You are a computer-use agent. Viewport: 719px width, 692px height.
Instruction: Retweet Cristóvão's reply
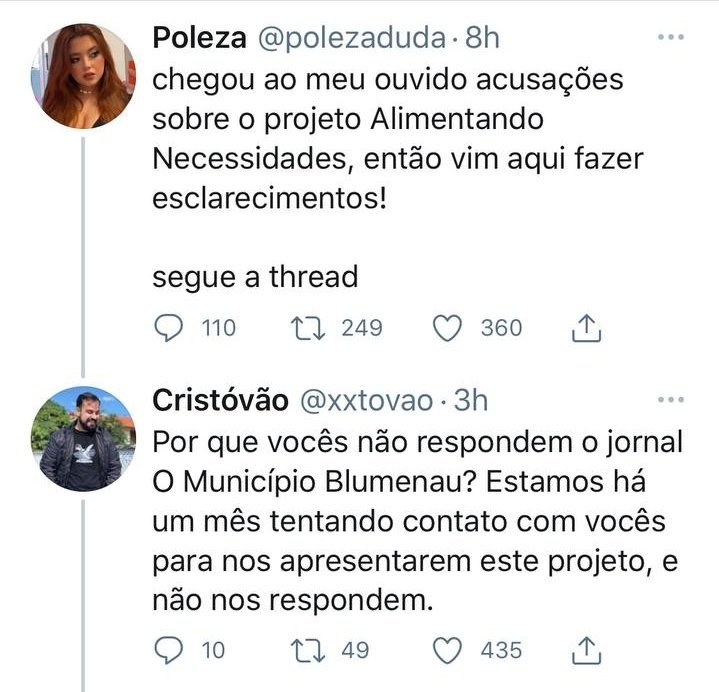coord(308,651)
